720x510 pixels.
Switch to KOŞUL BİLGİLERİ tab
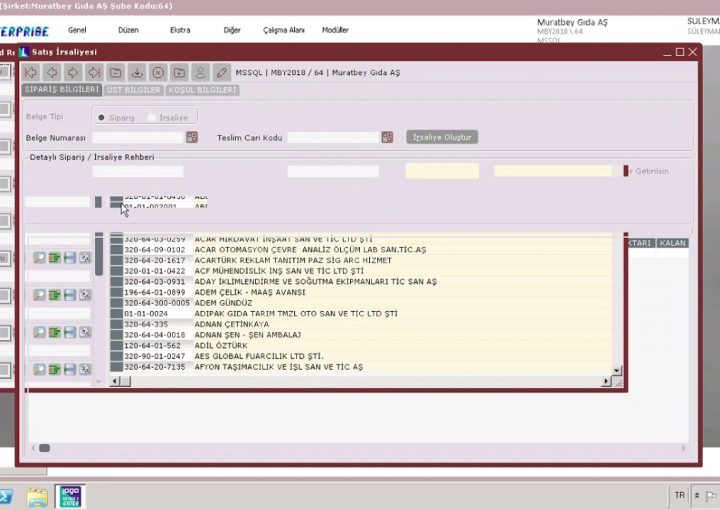[x=202, y=90]
